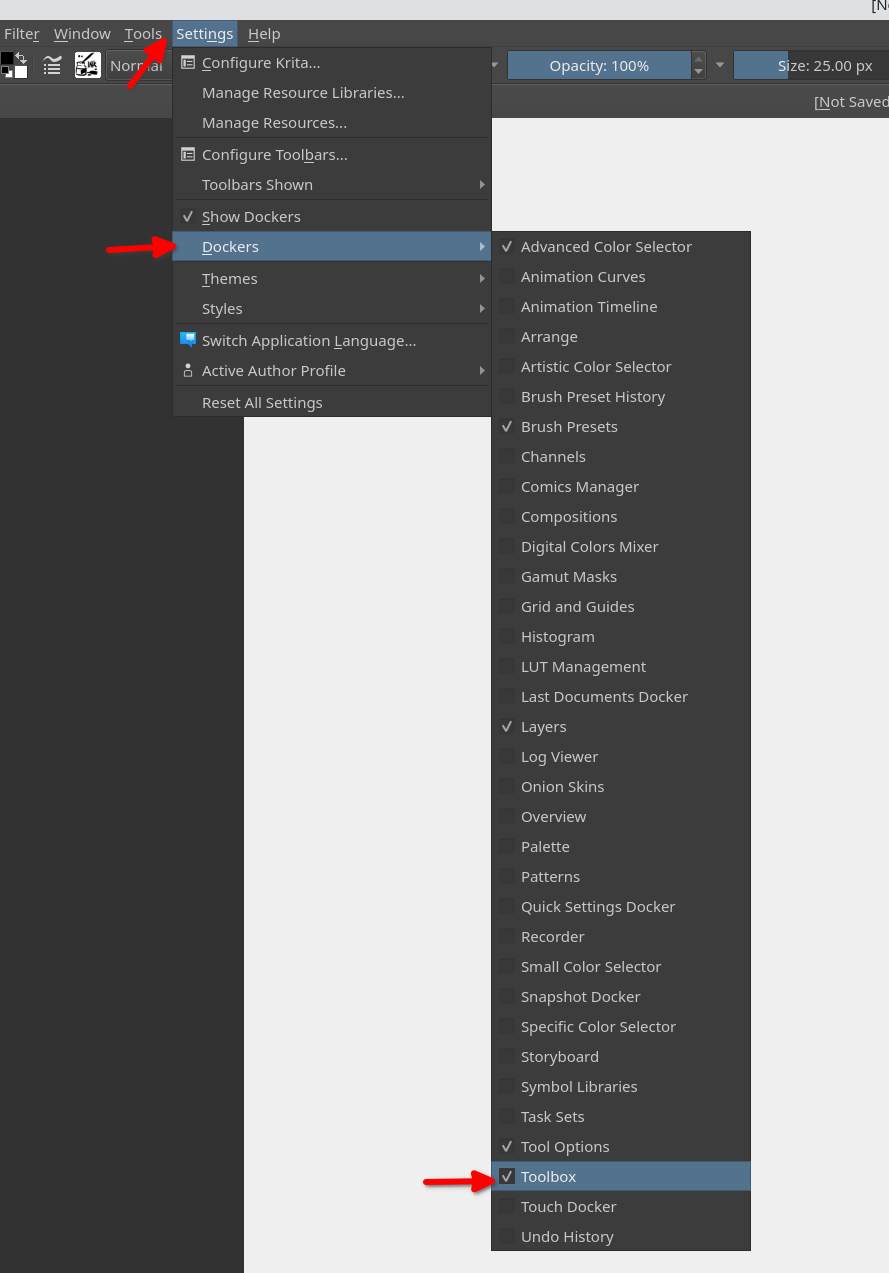Open the Normal blending mode dropdown
Image resolution: width=889 pixels, height=1273 pixels.
pyautogui.click(x=140, y=65)
